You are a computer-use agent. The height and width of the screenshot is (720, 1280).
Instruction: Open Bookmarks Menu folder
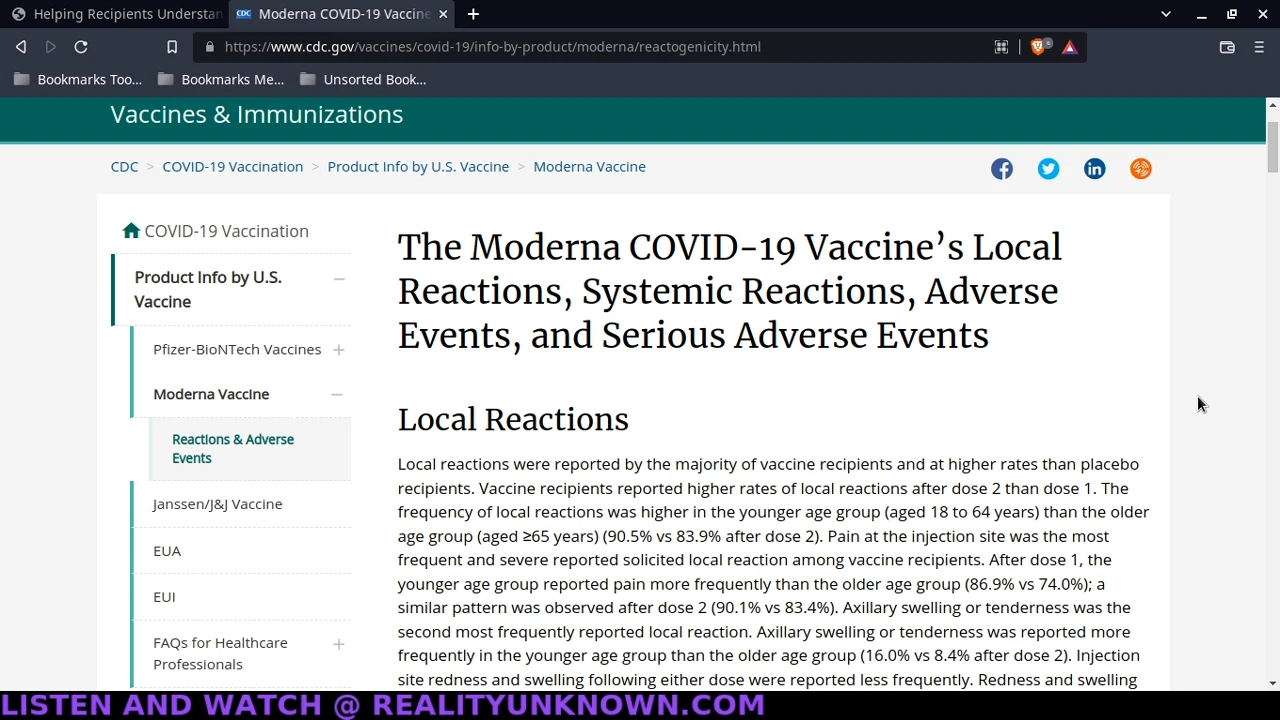(221, 79)
